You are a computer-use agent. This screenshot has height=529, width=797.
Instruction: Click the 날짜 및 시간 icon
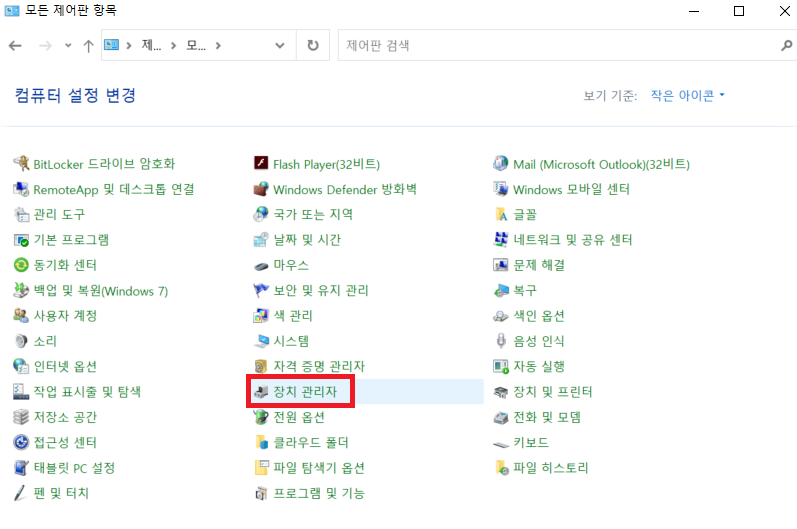click(261, 240)
